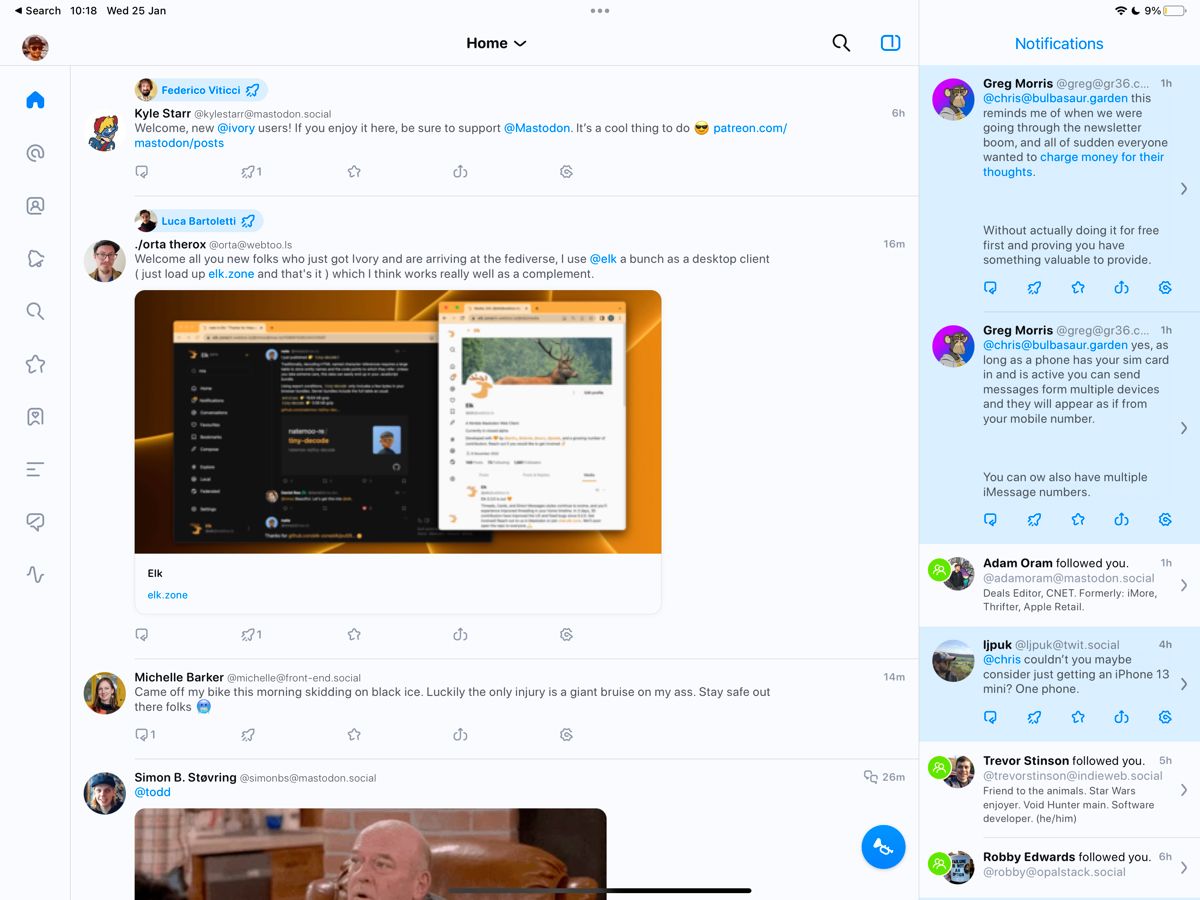
Task: Share orta therox's Elk post
Action: [460, 634]
